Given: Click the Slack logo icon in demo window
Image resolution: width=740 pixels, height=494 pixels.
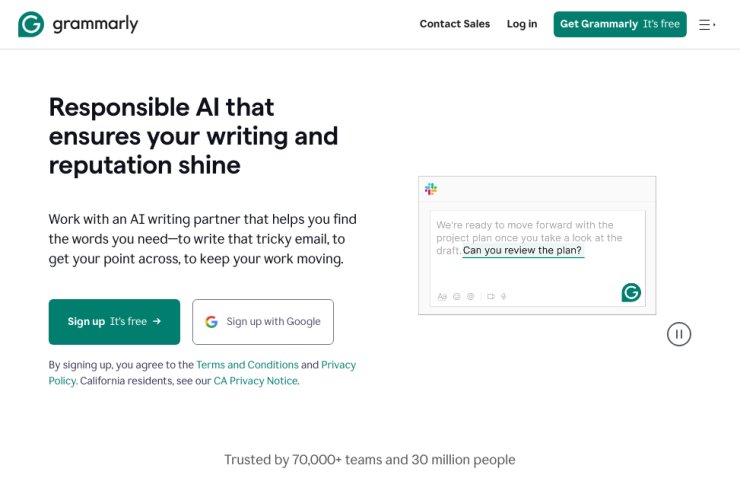Looking at the screenshot, I should (431, 189).
